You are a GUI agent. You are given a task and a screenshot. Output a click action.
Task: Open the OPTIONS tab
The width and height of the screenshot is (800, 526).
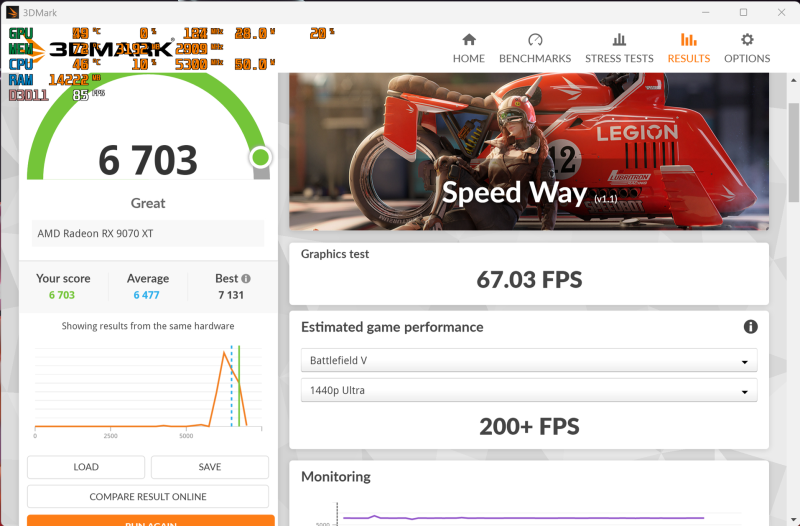coord(747,48)
